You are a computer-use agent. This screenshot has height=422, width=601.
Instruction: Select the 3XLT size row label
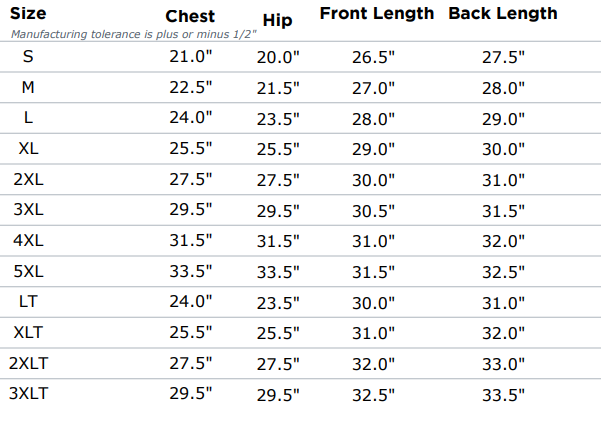28,393
